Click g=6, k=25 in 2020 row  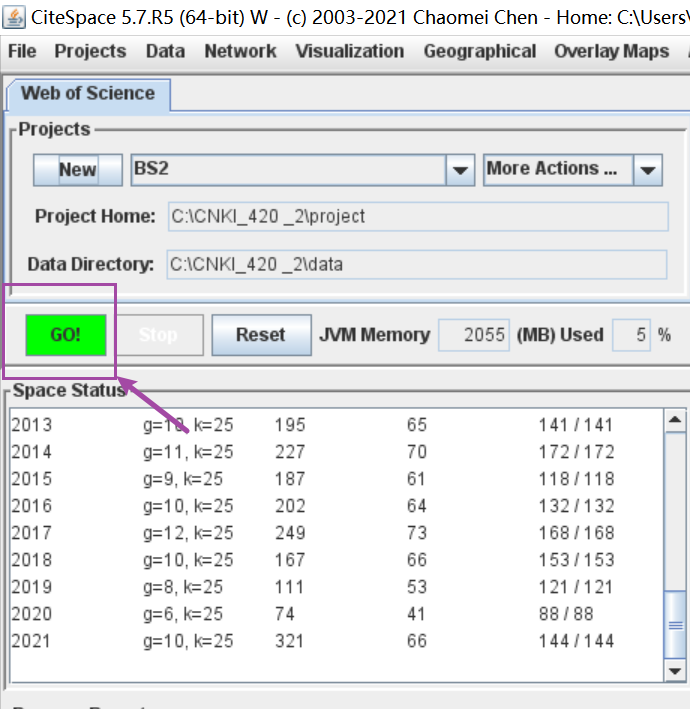(183, 614)
